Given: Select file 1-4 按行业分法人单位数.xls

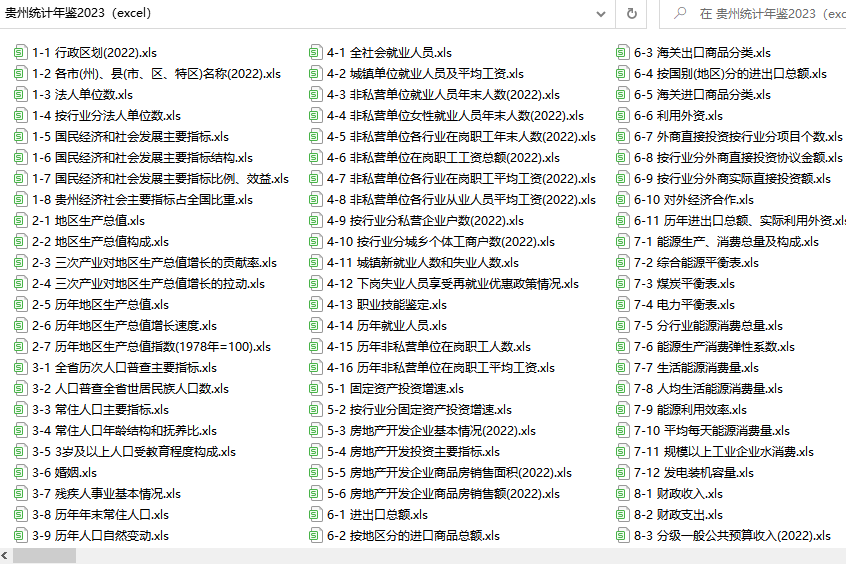Looking at the screenshot, I should point(98,115).
